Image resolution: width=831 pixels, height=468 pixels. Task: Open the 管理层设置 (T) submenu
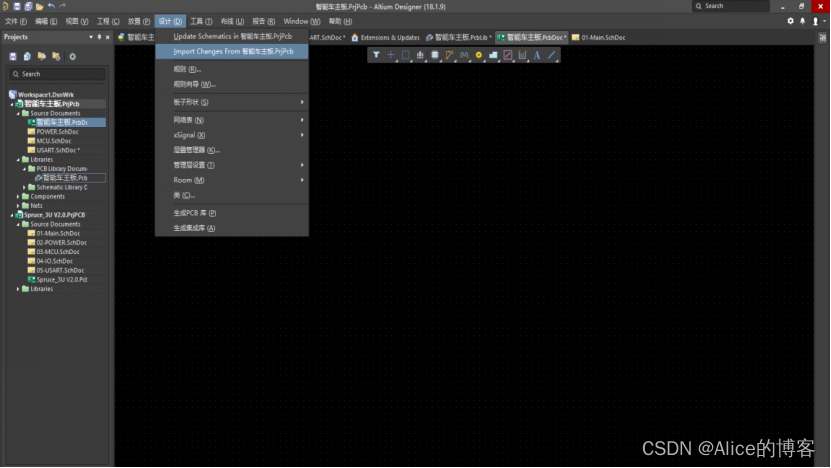tap(232, 165)
